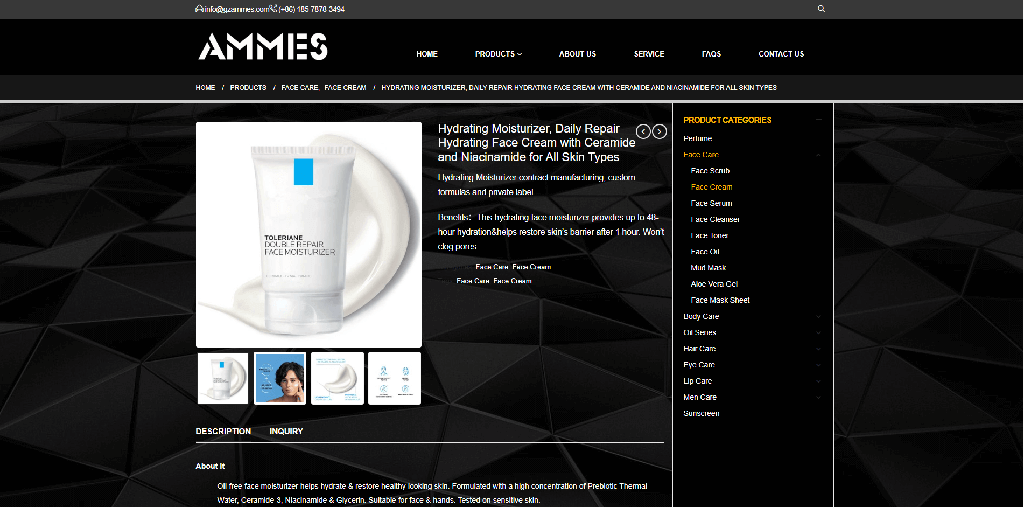Expand the Body Care category chevron

pos(818,317)
